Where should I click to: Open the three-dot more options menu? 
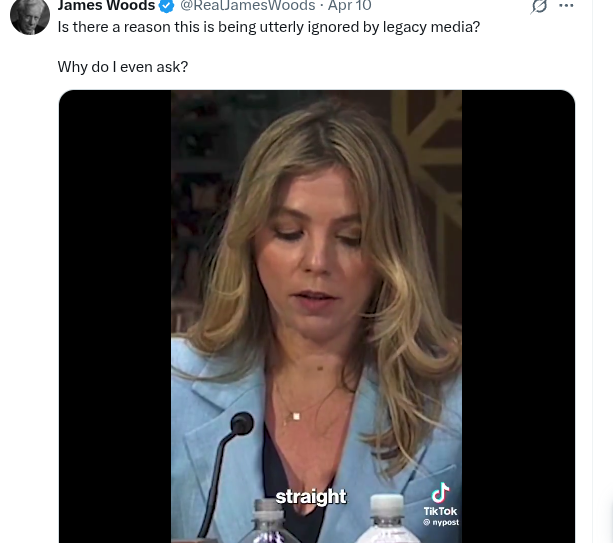click(566, 6)
